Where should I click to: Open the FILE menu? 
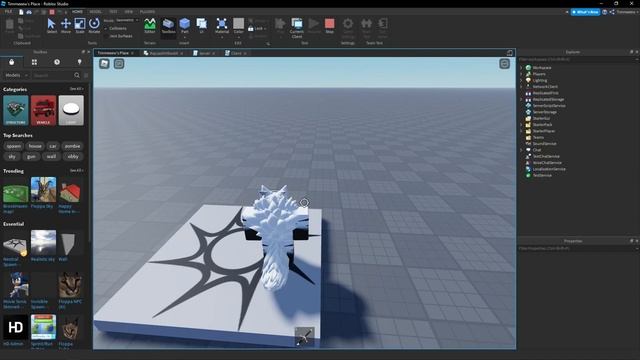pyautogui.click(x=8, y=12)
